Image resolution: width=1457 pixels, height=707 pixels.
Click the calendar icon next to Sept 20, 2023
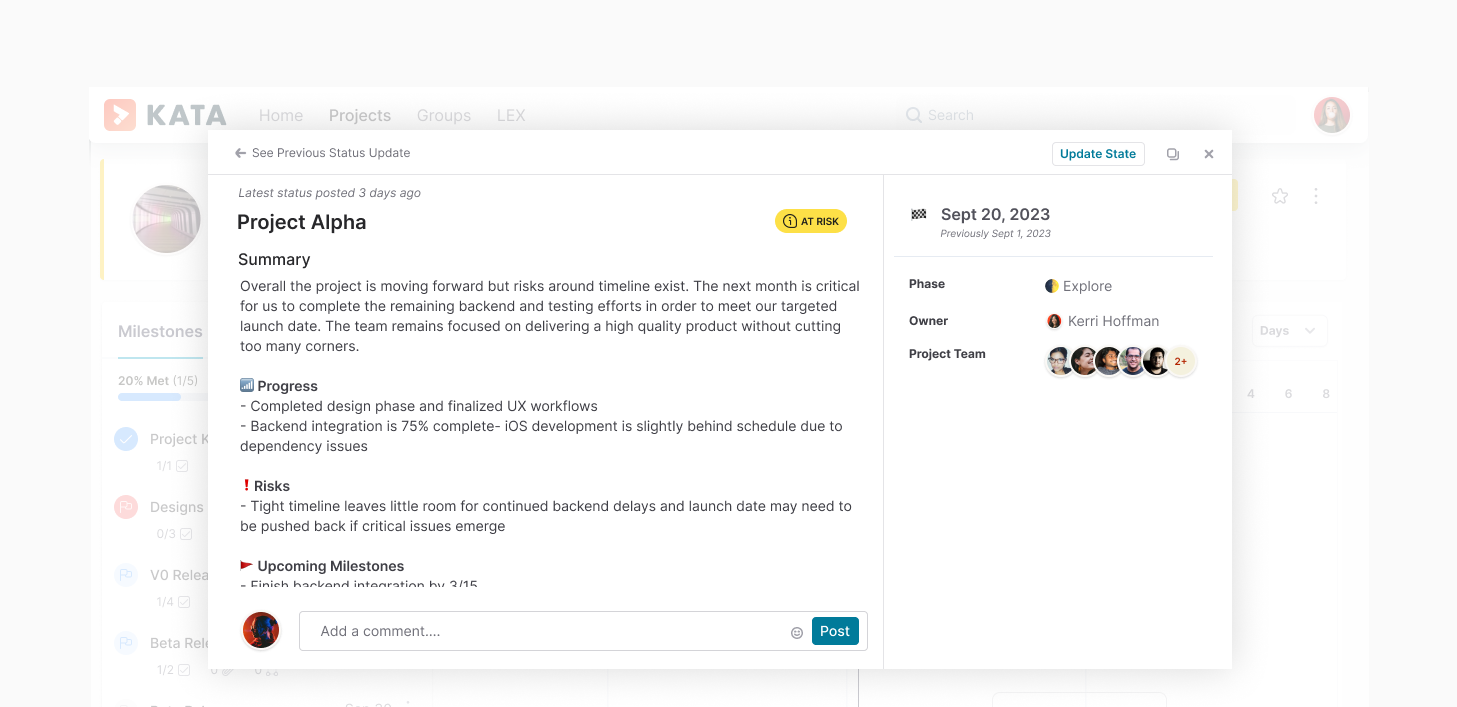[x=919, y=213]
